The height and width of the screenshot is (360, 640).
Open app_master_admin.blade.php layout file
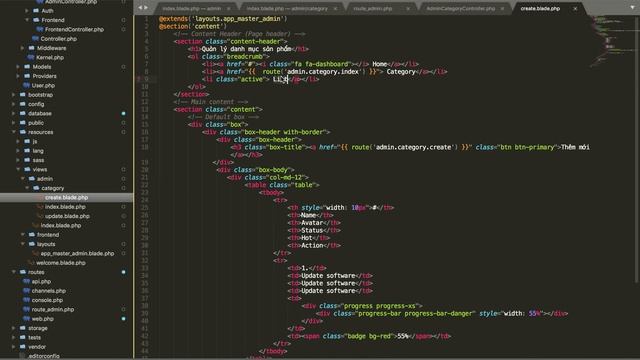pos(77,253)
